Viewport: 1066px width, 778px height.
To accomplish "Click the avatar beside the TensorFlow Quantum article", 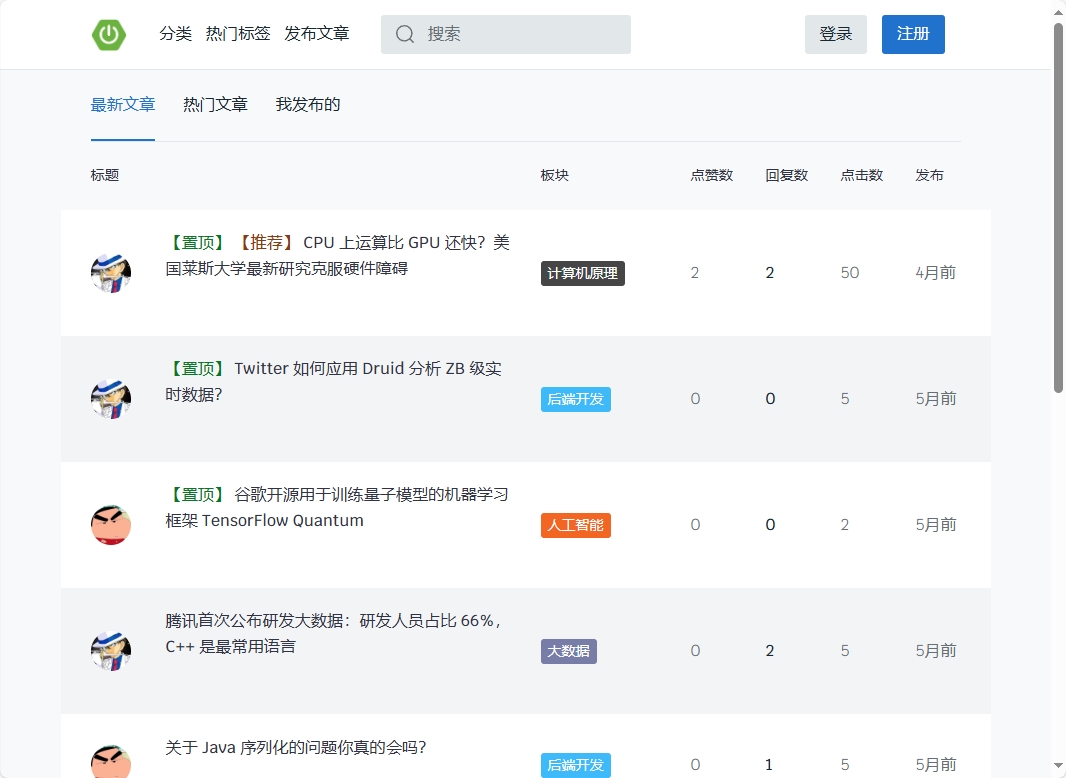I will [110, 525].
